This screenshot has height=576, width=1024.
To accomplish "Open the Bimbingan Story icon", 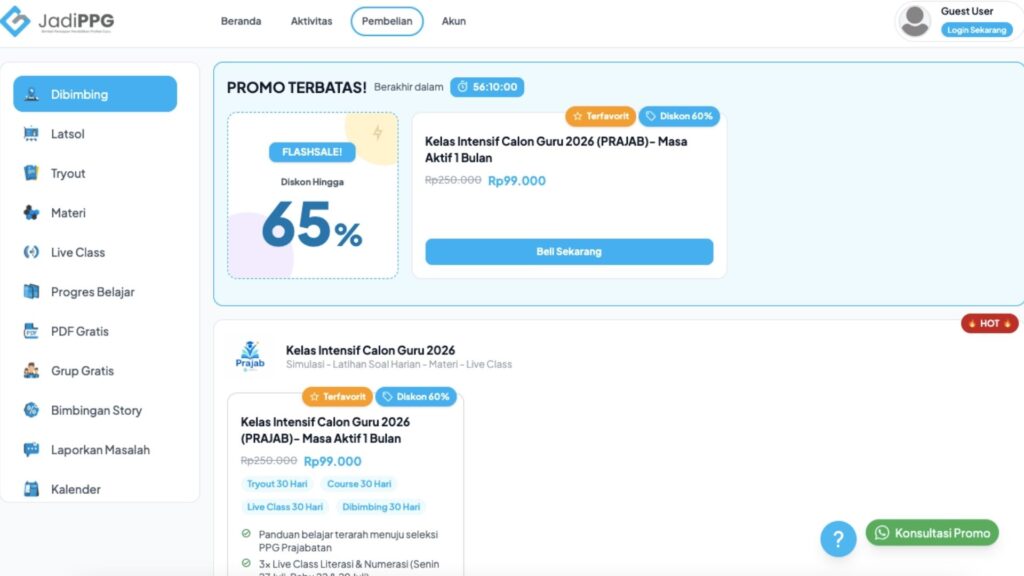I will click(x=31, y=410).
